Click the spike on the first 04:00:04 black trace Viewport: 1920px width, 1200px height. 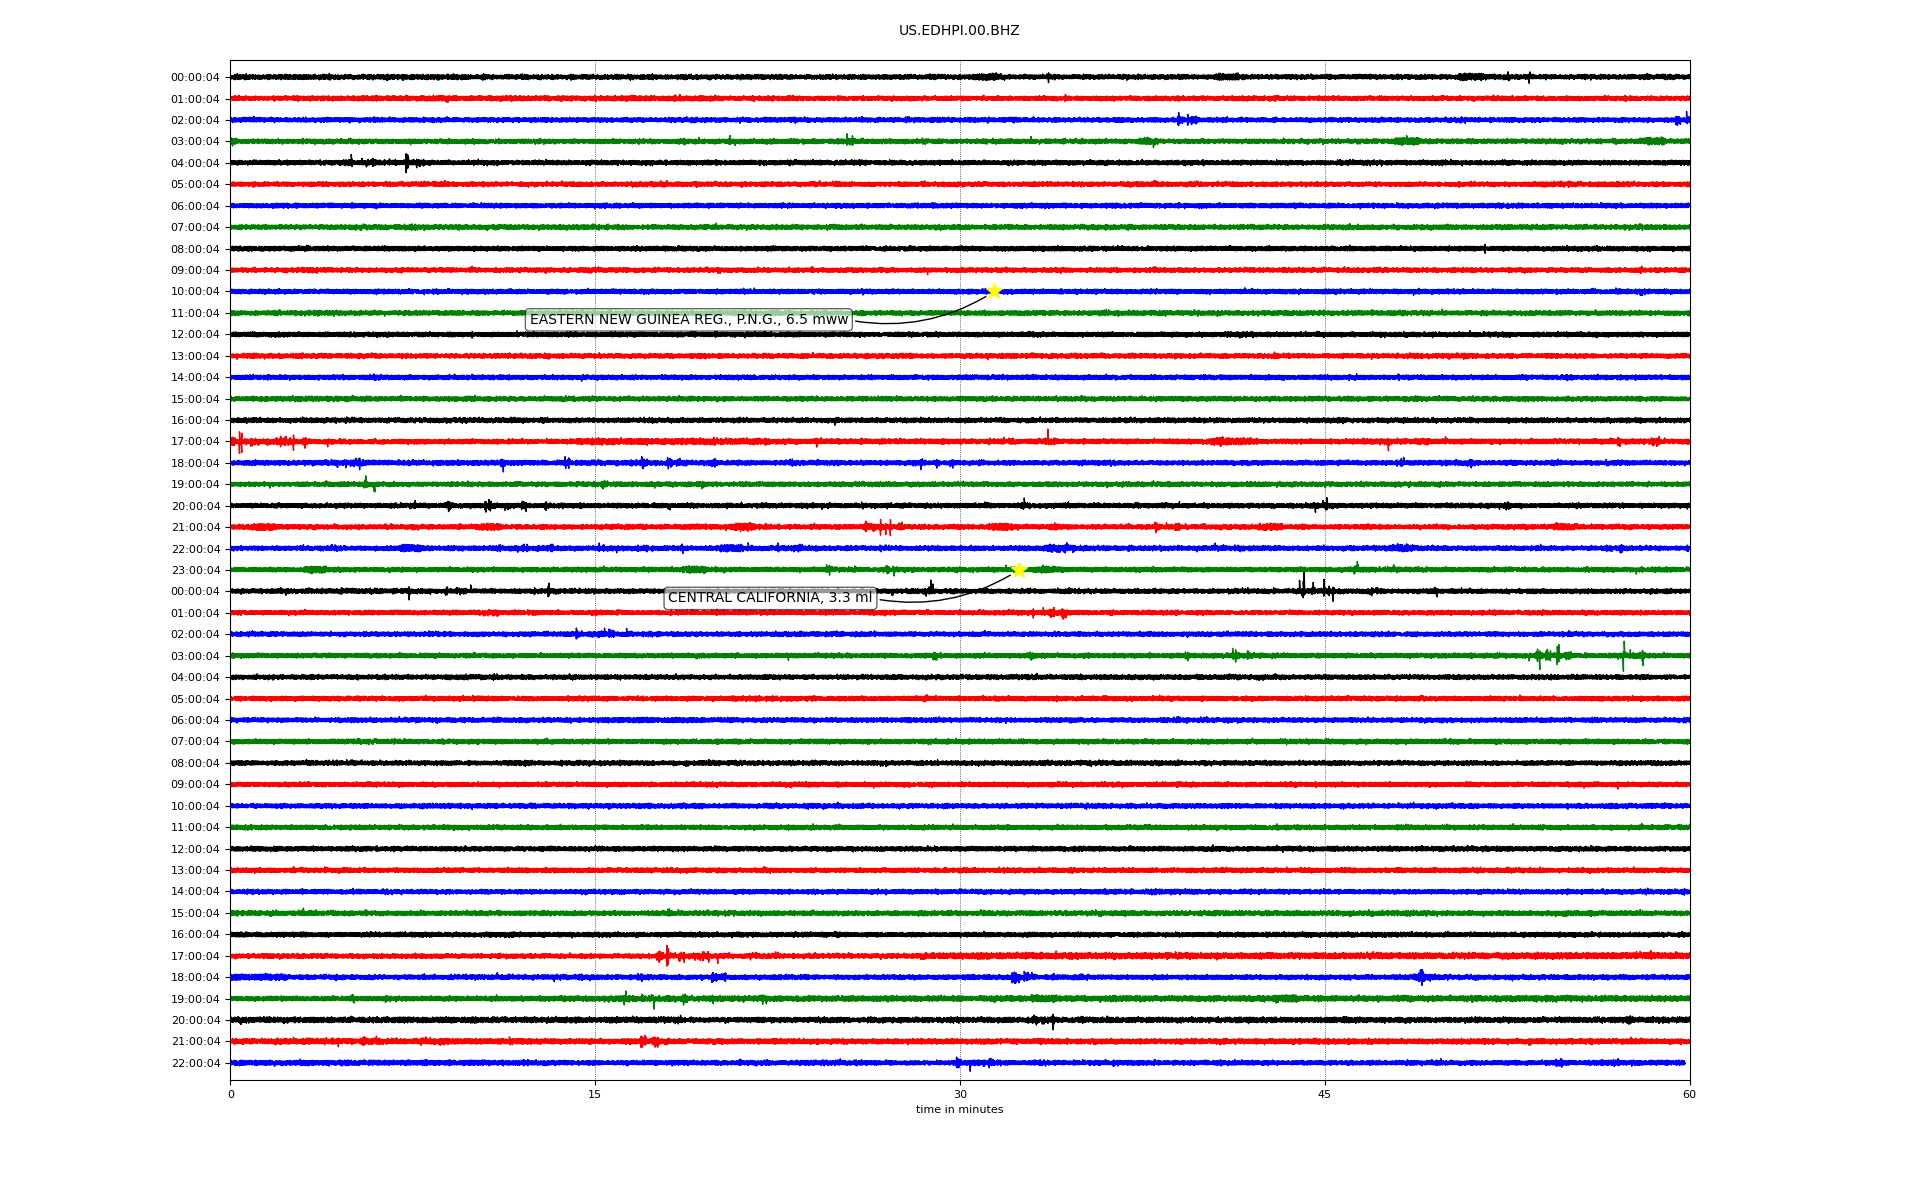coord(406,162)
